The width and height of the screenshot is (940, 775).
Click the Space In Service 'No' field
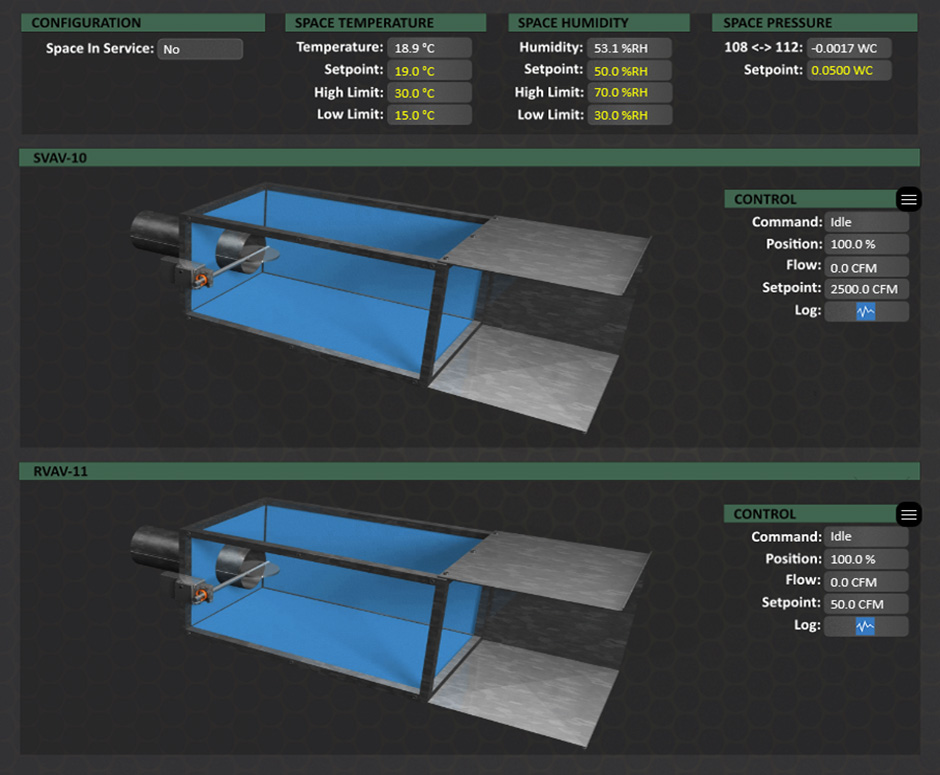[x=200, y=49]
